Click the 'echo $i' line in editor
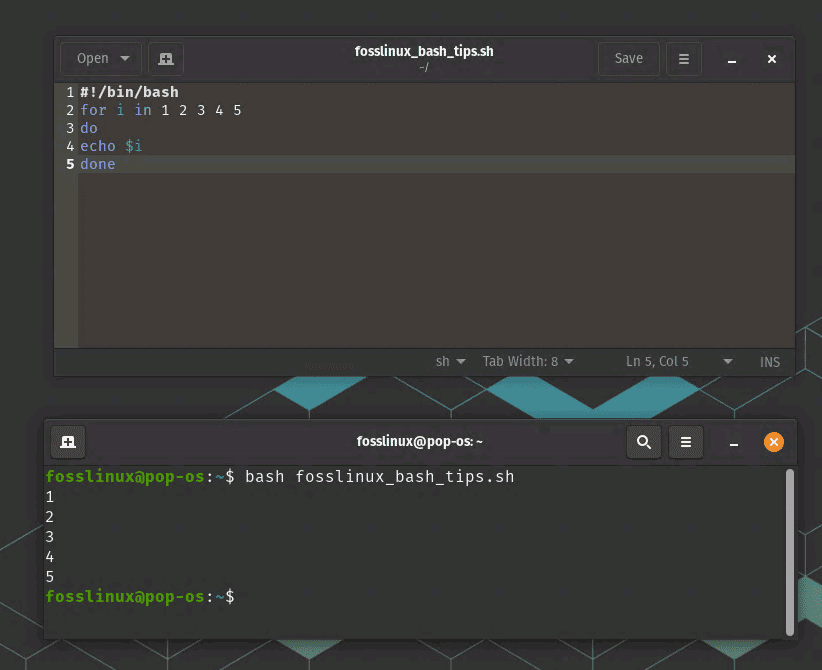The width and height of the screenshot is (822, 670). tap(111, 146)
